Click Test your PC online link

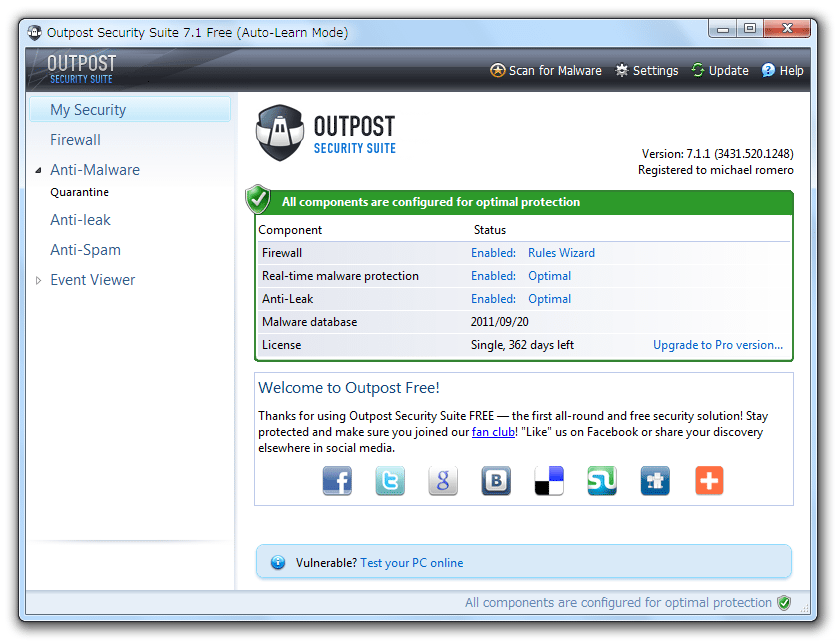click(x=411, y=563)
